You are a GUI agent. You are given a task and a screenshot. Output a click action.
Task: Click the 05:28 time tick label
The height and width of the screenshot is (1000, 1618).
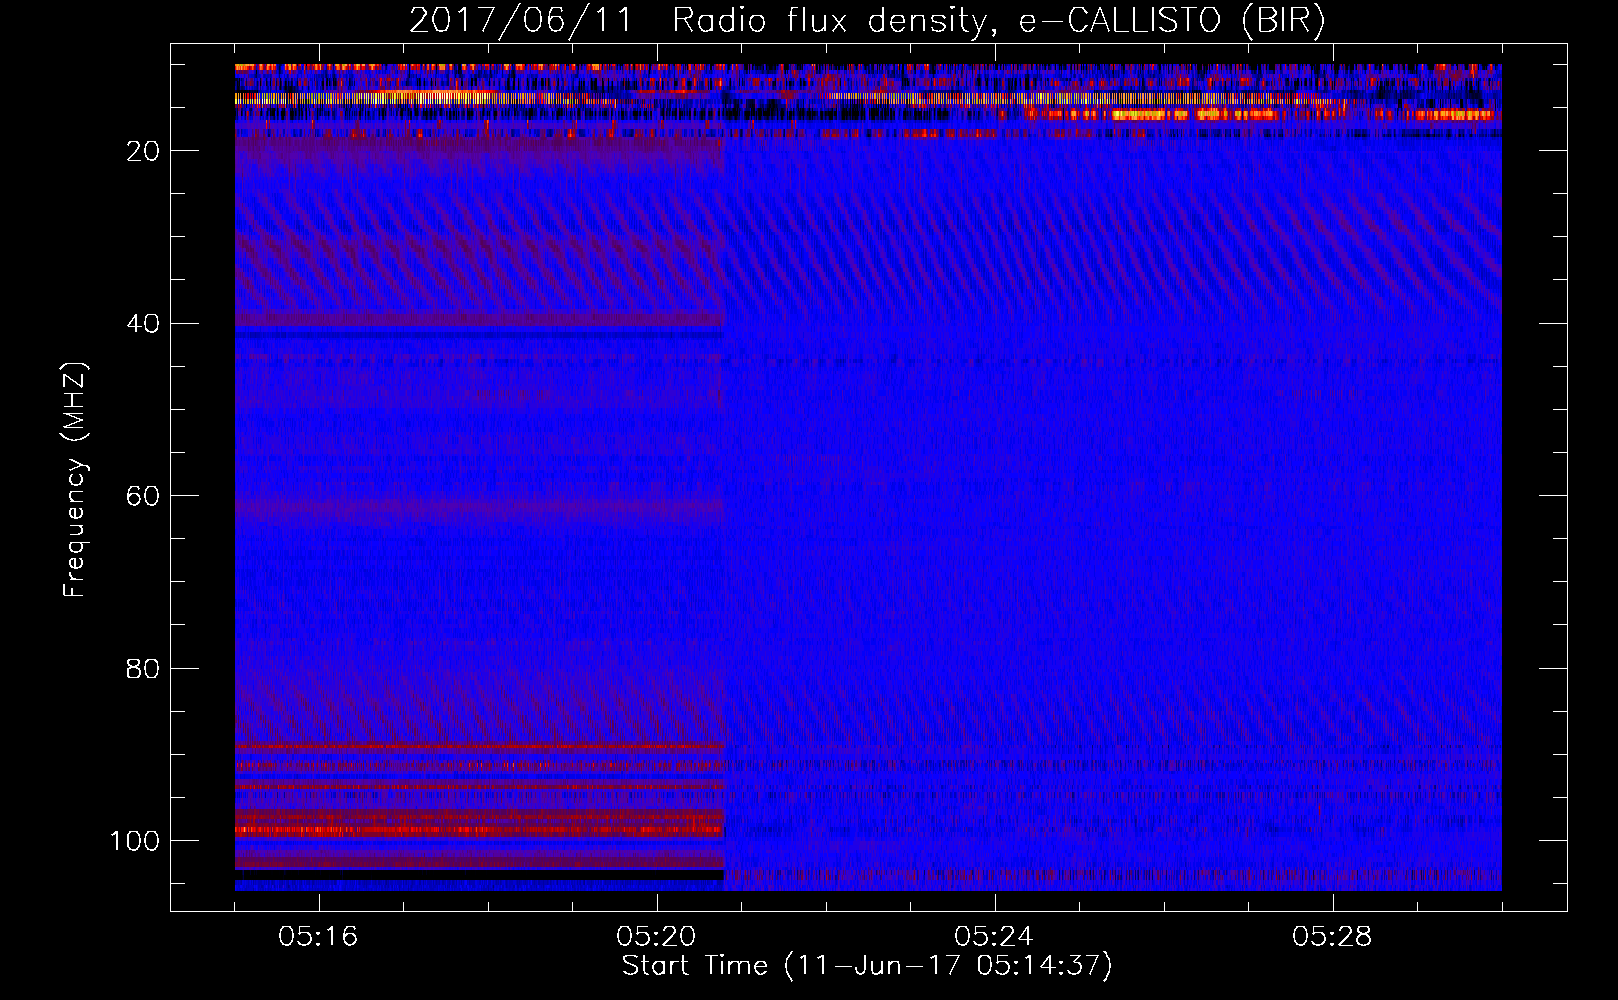1332,937
